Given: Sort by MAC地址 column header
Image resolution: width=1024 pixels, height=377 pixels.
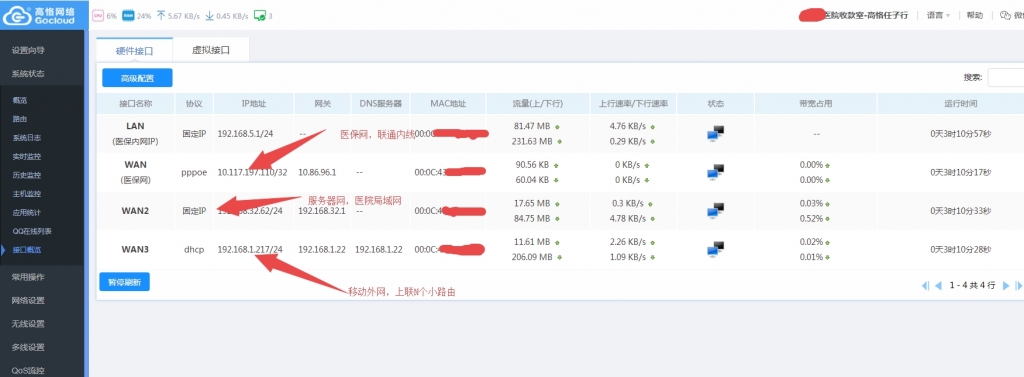Looking at the screenshot, I should click(448, 104).
